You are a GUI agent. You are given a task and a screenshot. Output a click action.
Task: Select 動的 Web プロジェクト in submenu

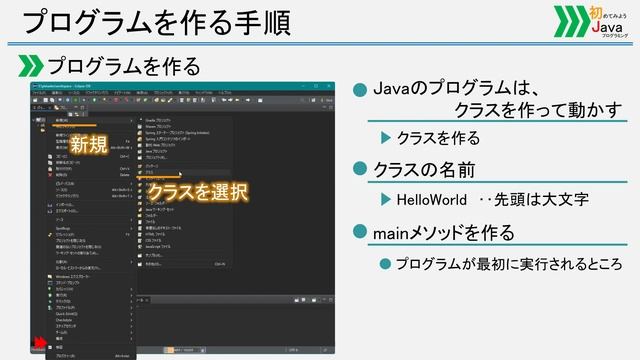tap(184, 145)
